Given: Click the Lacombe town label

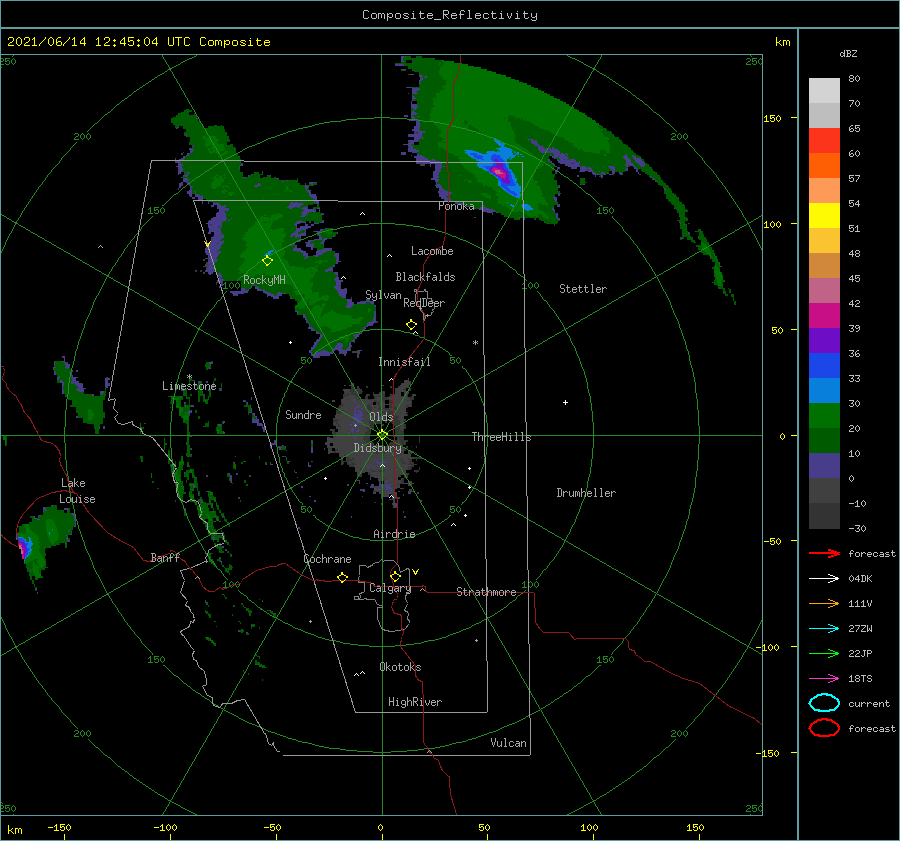Looking at the screenshot, I should point(432,251).
